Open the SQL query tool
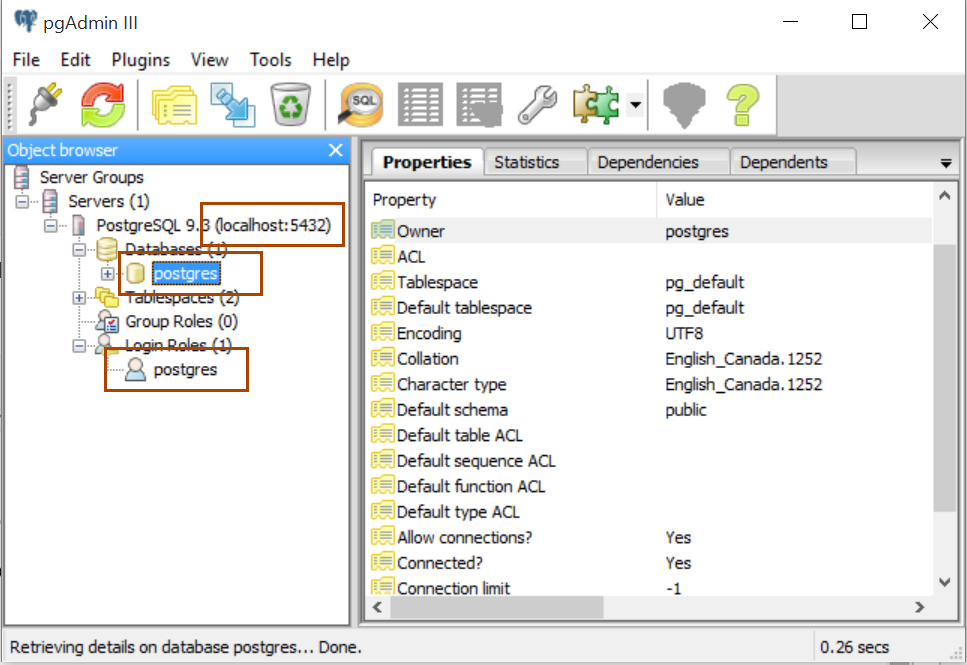The image size is (967, 665). coord(361,105)
